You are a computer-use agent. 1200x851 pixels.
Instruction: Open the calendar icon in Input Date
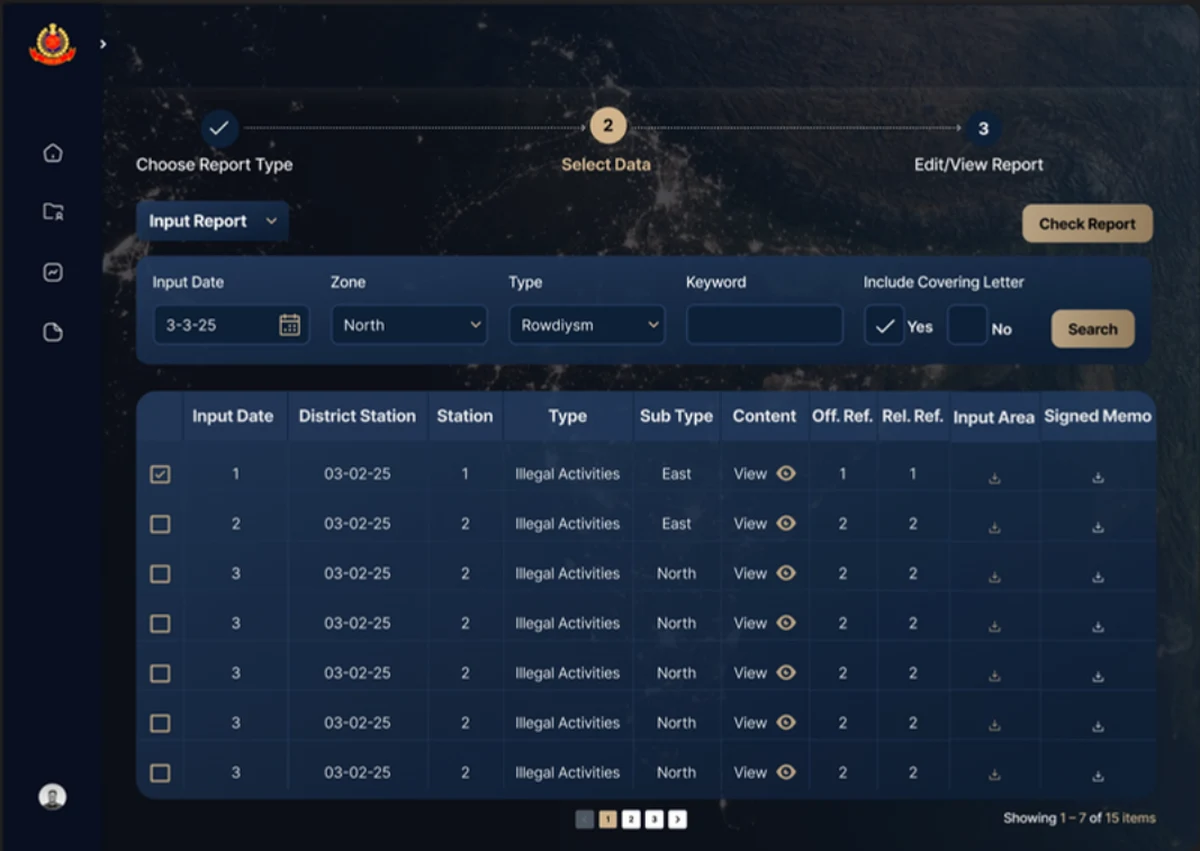tap(289, 325)
